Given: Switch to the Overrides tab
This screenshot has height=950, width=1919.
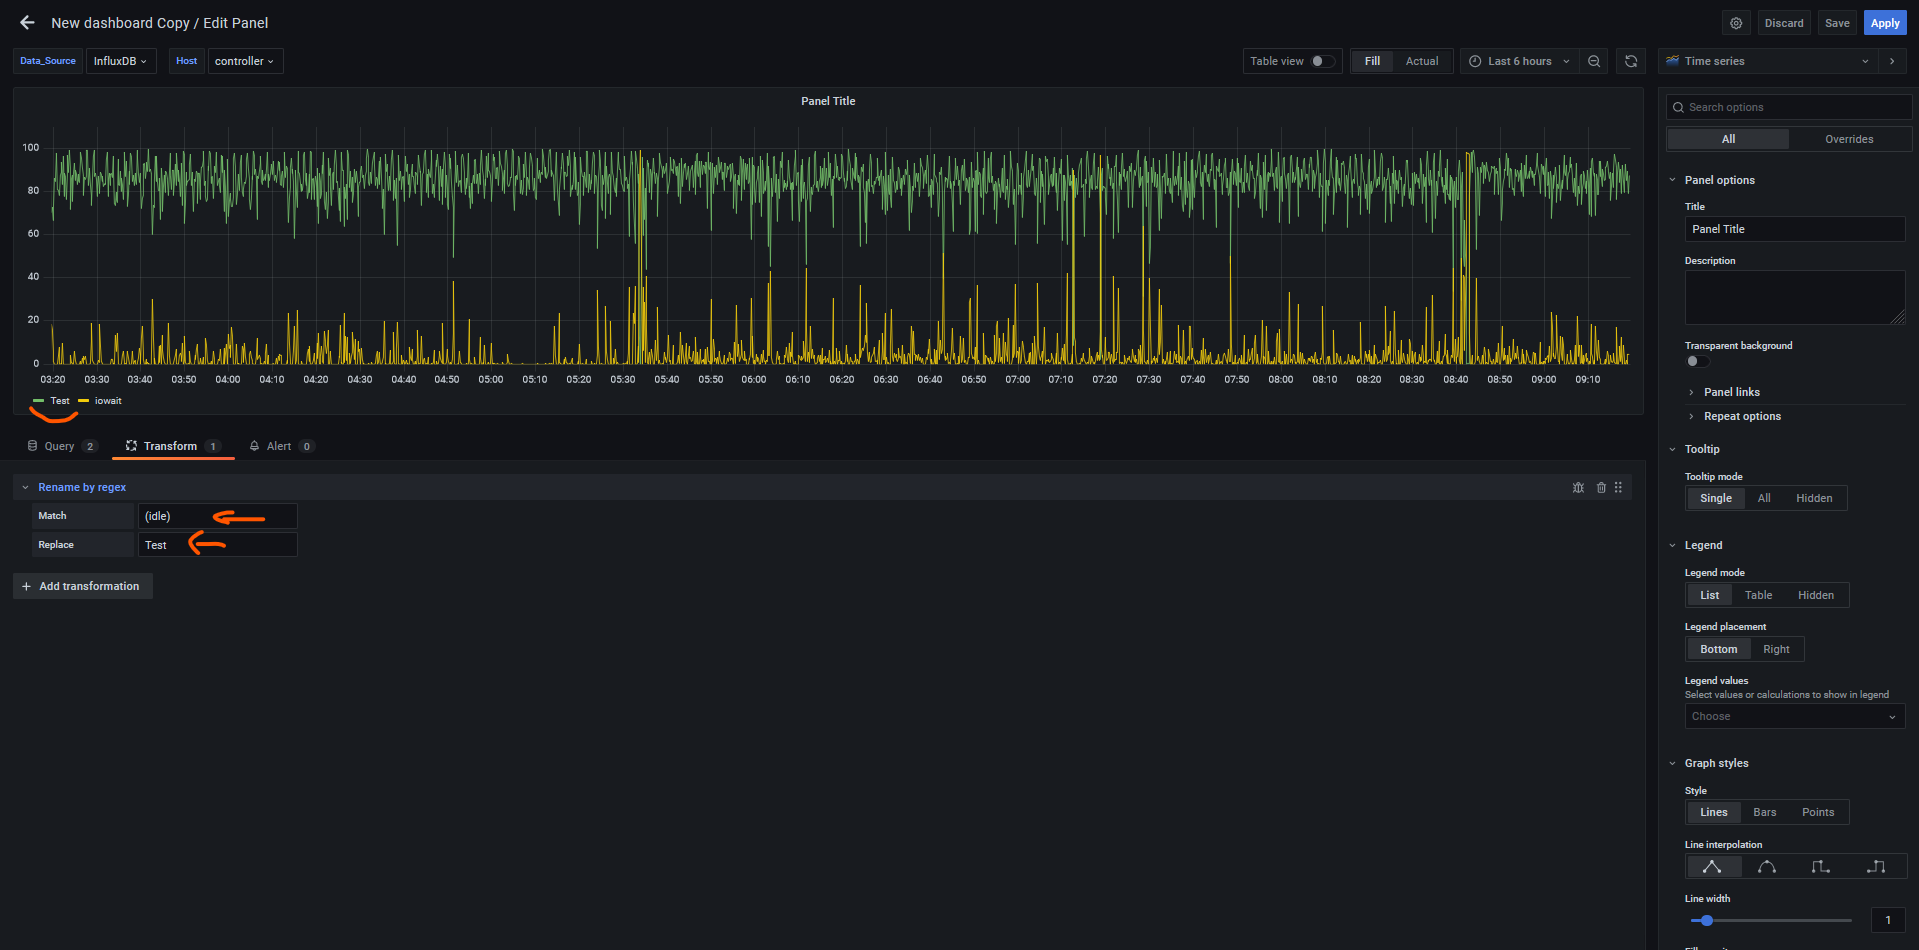Looking at the screenshot, I should [x=1849, y=139].
